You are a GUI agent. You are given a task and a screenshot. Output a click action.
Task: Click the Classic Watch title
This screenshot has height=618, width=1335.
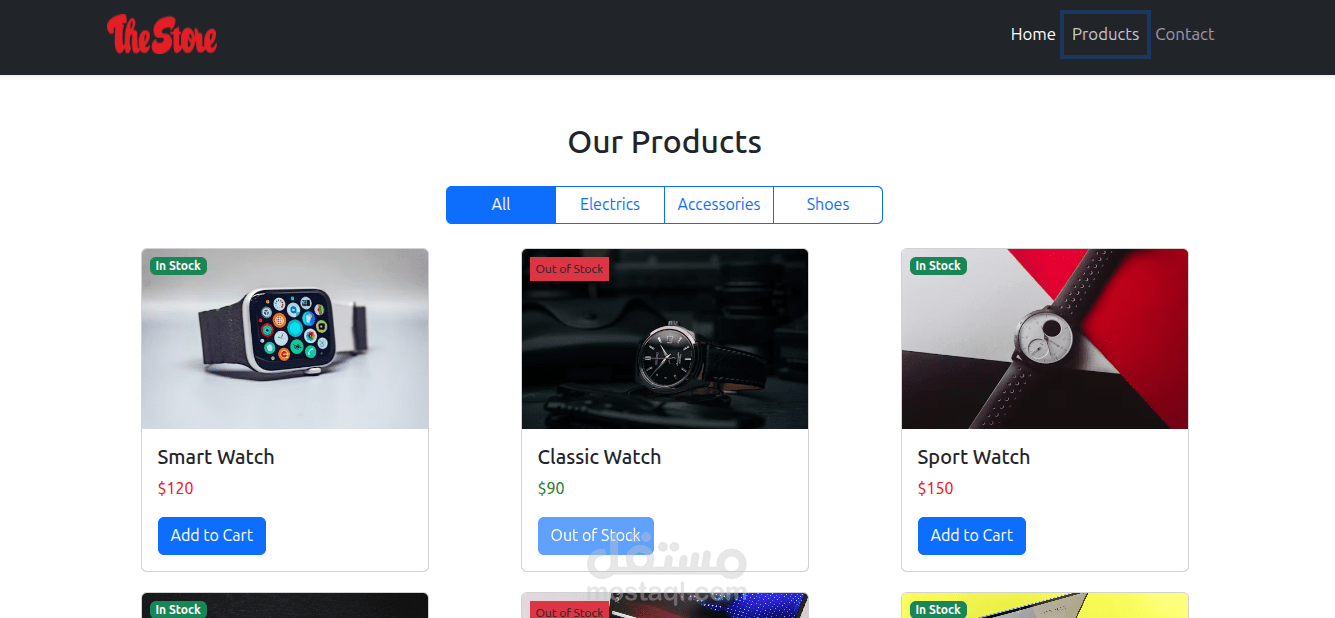click(599, 457)
